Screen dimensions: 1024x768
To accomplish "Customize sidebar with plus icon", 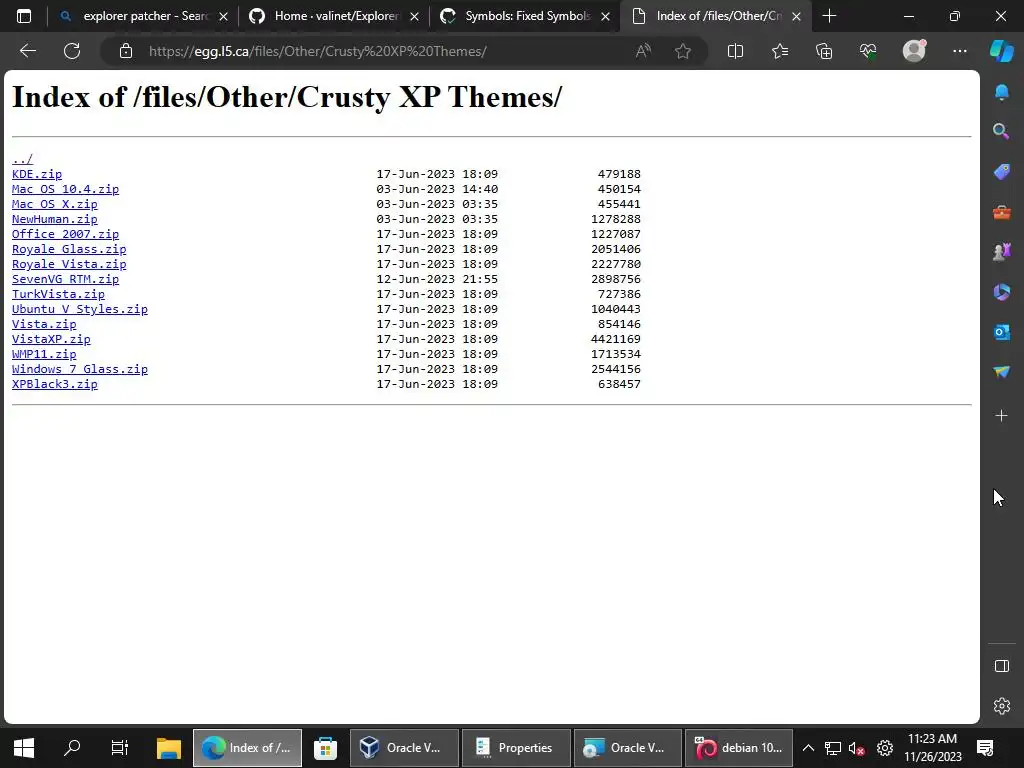I will 1001,415.
